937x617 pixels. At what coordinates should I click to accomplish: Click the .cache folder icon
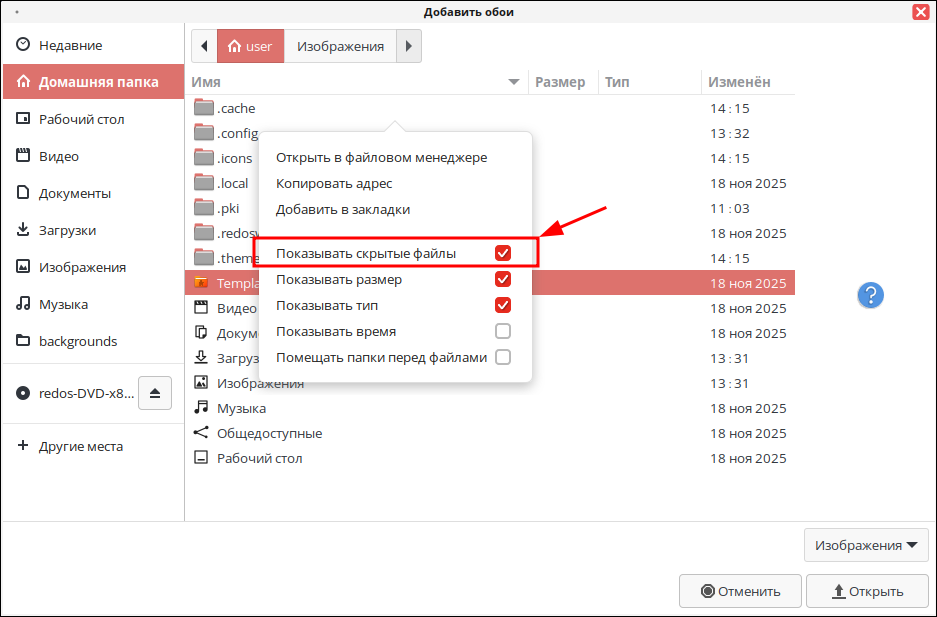(204, 108)
